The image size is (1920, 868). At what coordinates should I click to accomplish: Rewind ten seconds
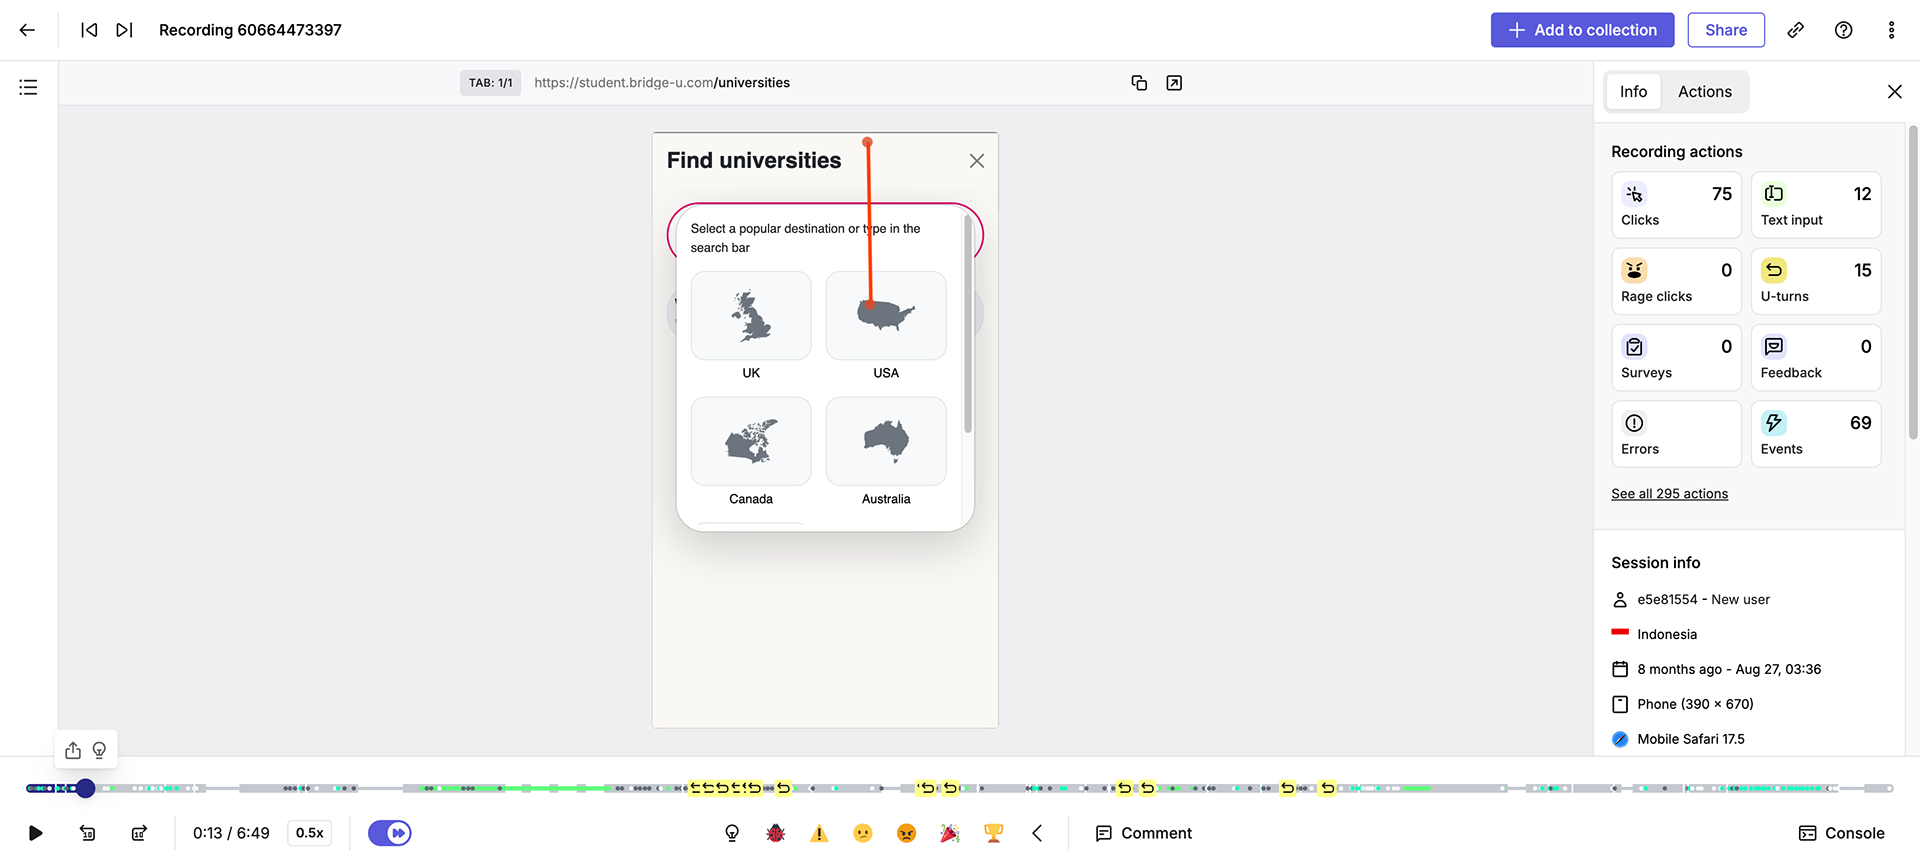click(x=88, y=833)
